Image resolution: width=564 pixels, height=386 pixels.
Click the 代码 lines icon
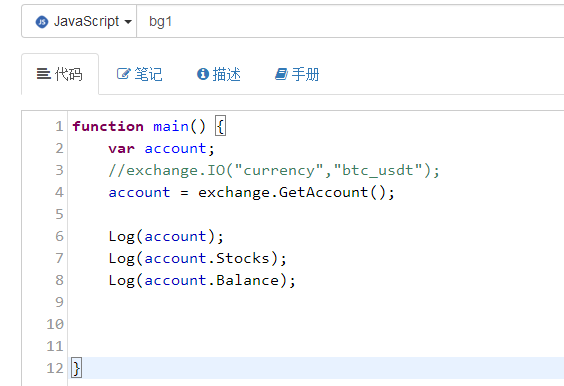pos(44,74)
